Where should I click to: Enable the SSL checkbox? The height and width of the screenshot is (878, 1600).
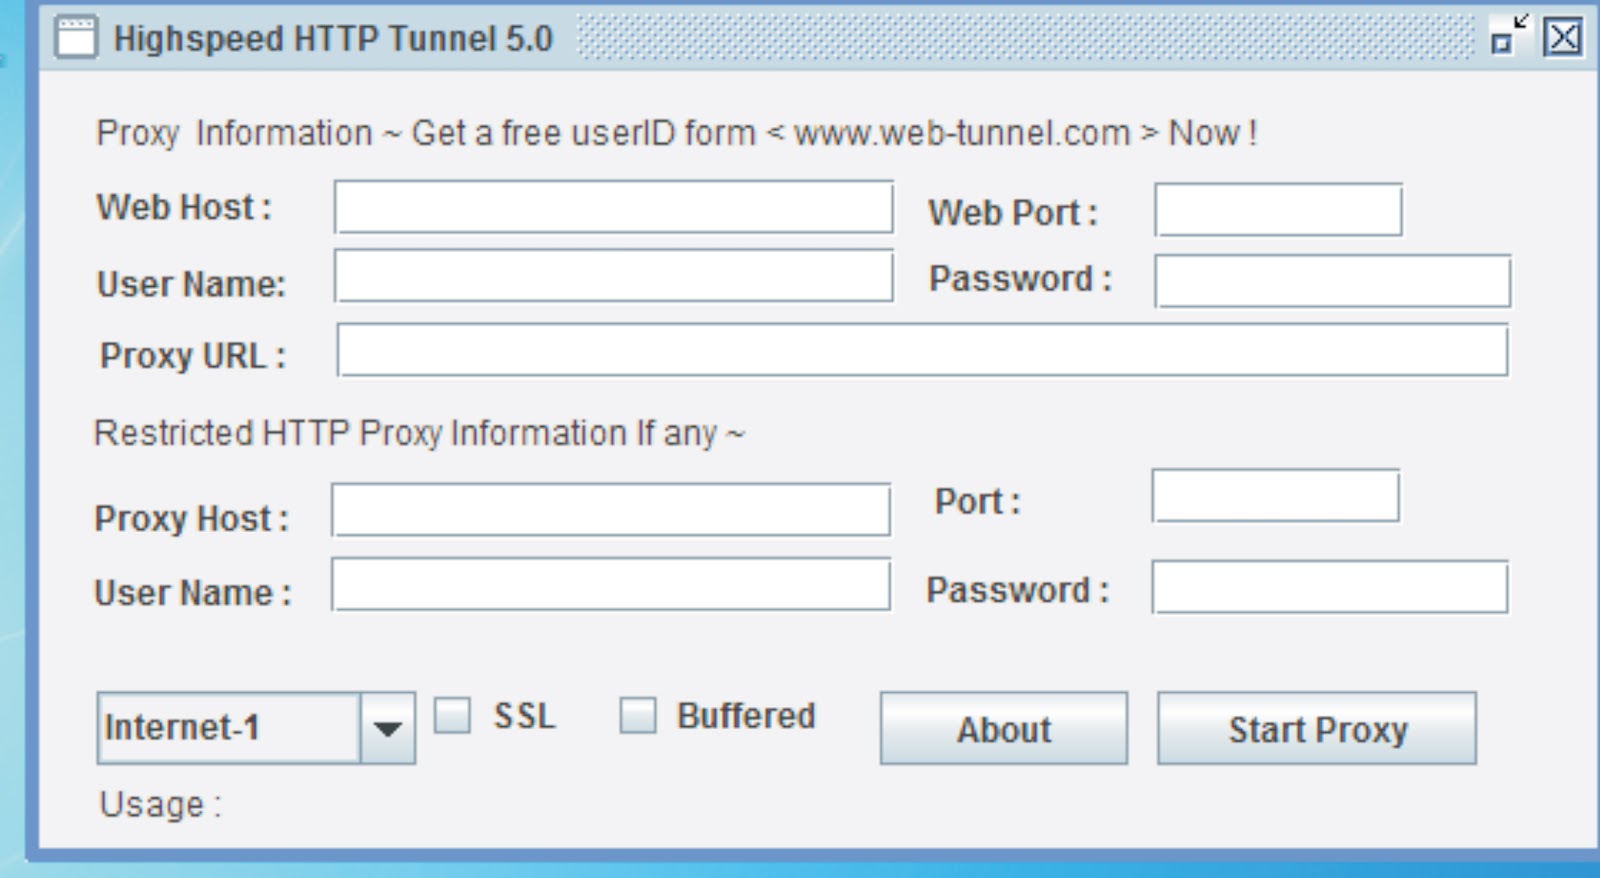click(452, 716)
